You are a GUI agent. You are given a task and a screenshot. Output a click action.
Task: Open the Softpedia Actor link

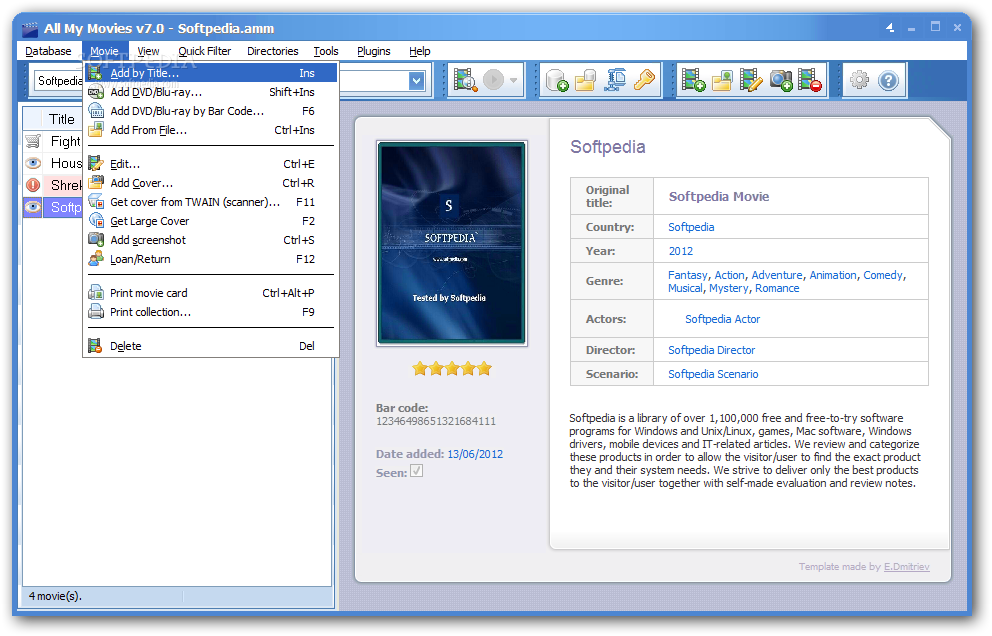coord(722,320)
